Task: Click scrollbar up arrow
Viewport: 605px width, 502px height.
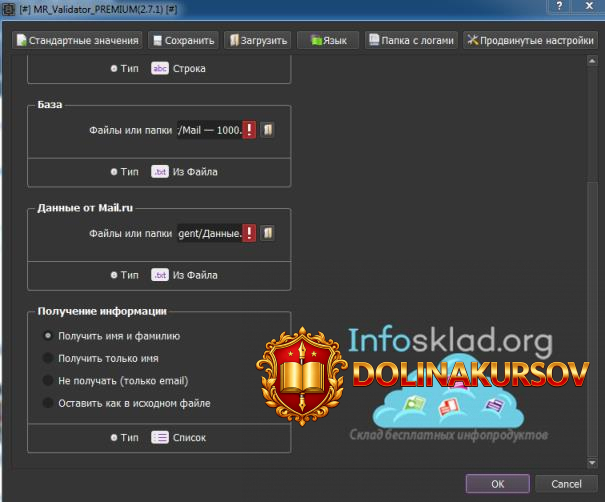Action: (592, 61)
